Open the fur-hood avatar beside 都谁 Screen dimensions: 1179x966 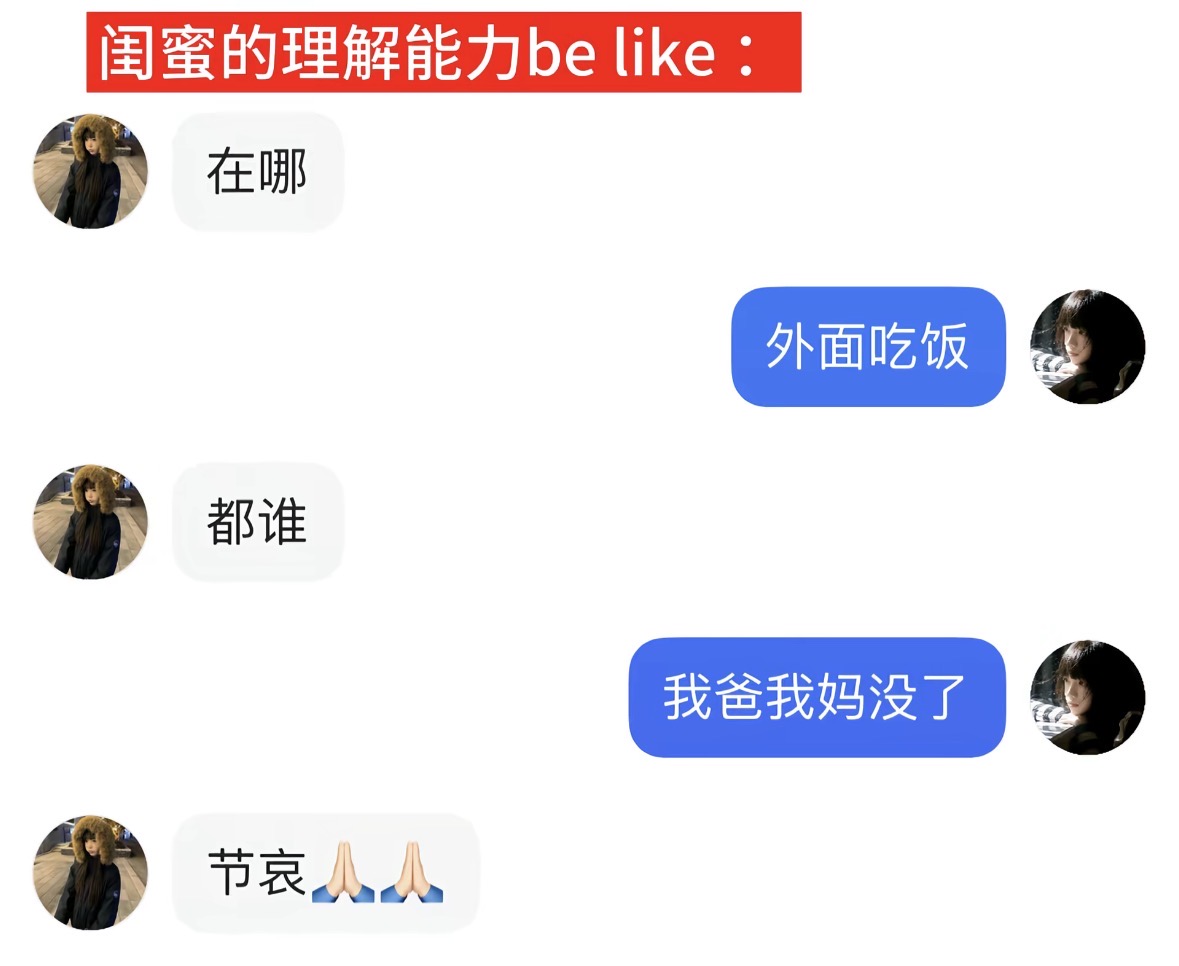pyautogui.click(x=90, y=522)
